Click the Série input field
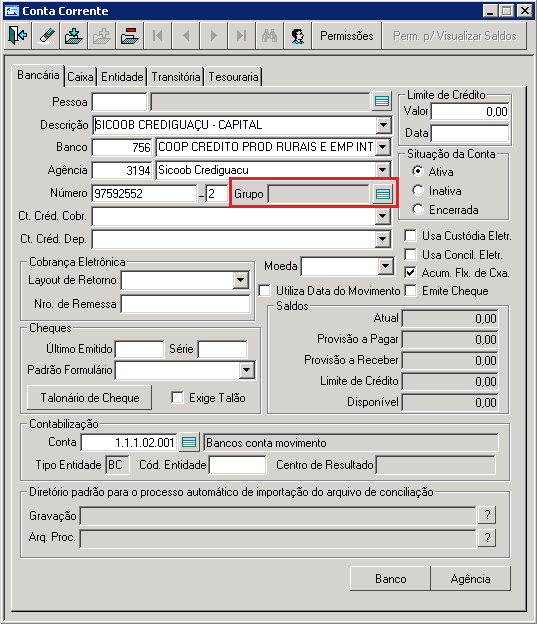Screen dimensions: 537x624 pyautogui.click(x=223, y=349)
